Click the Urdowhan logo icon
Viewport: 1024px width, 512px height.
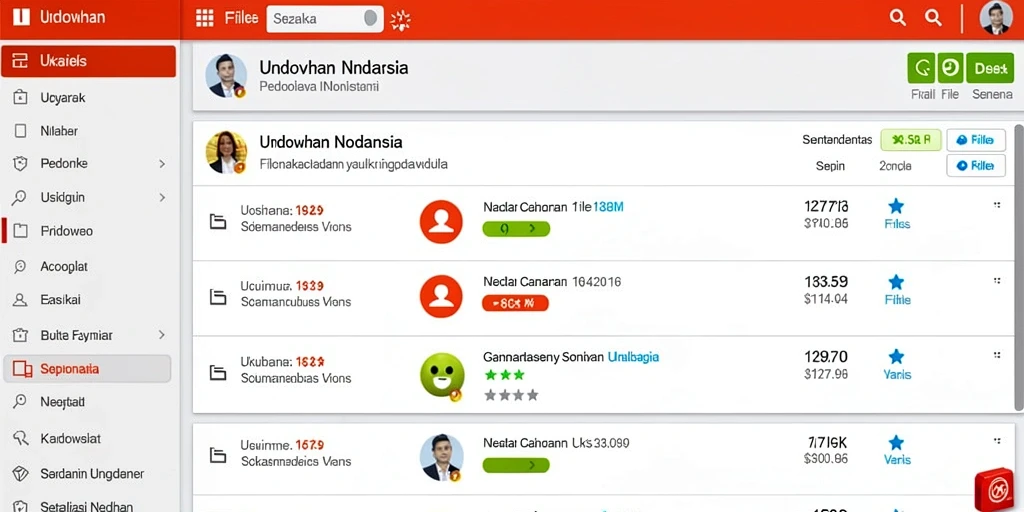(x=21, y=18)
